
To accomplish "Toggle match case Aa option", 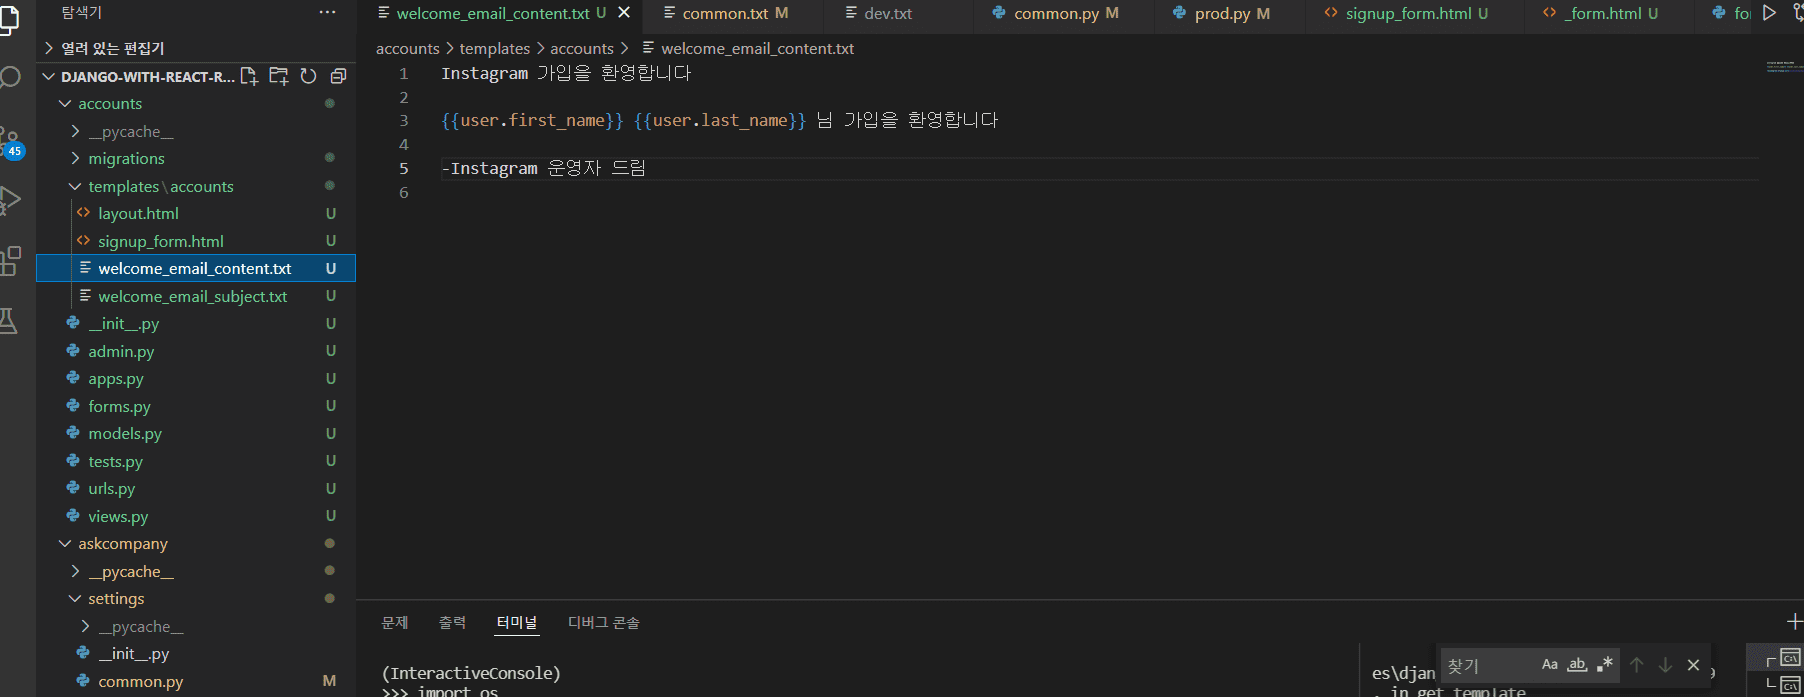I will coord(1549,665).
